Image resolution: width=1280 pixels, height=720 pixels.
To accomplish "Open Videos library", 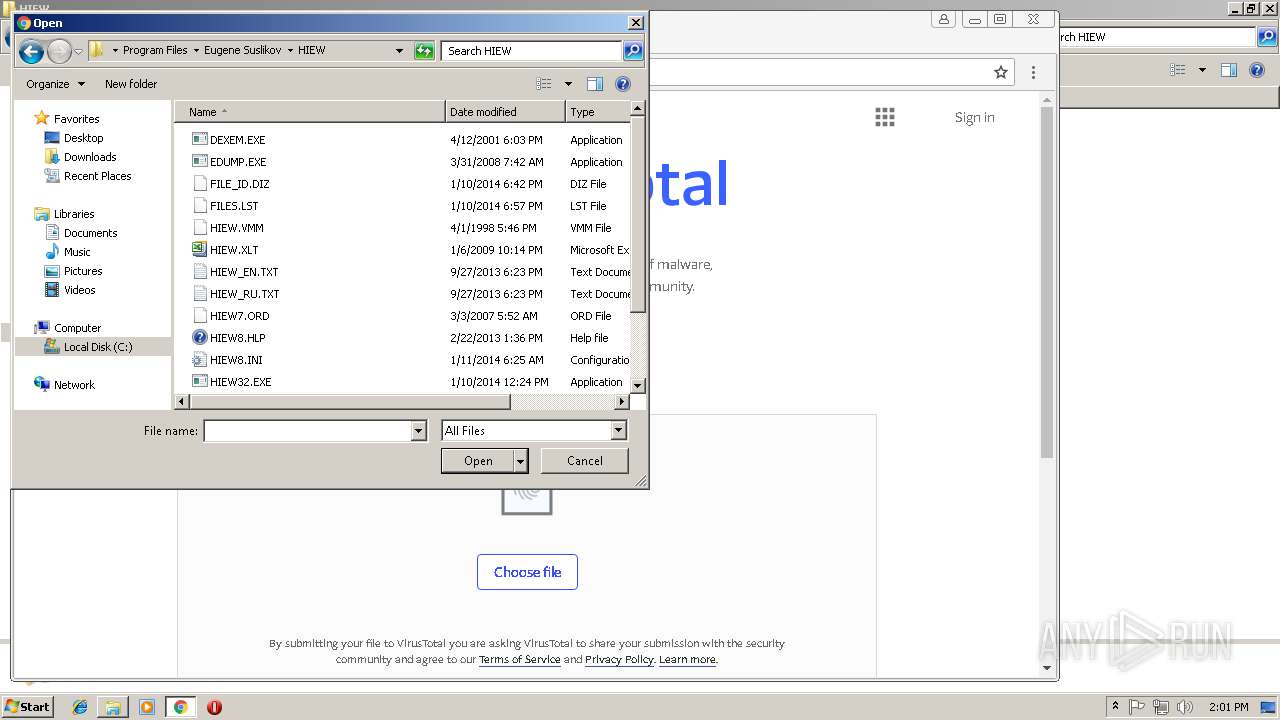I will tap(79, 290).
